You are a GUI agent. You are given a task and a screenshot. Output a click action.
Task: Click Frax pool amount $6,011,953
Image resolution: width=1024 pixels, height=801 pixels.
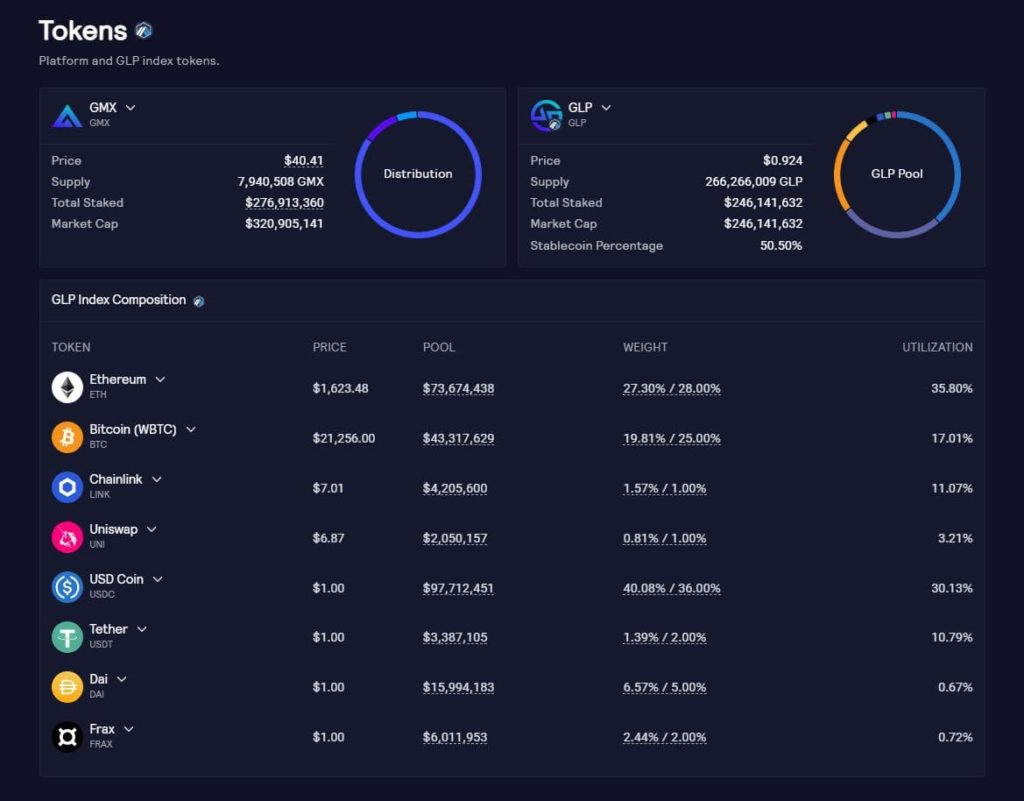point(455,737)
